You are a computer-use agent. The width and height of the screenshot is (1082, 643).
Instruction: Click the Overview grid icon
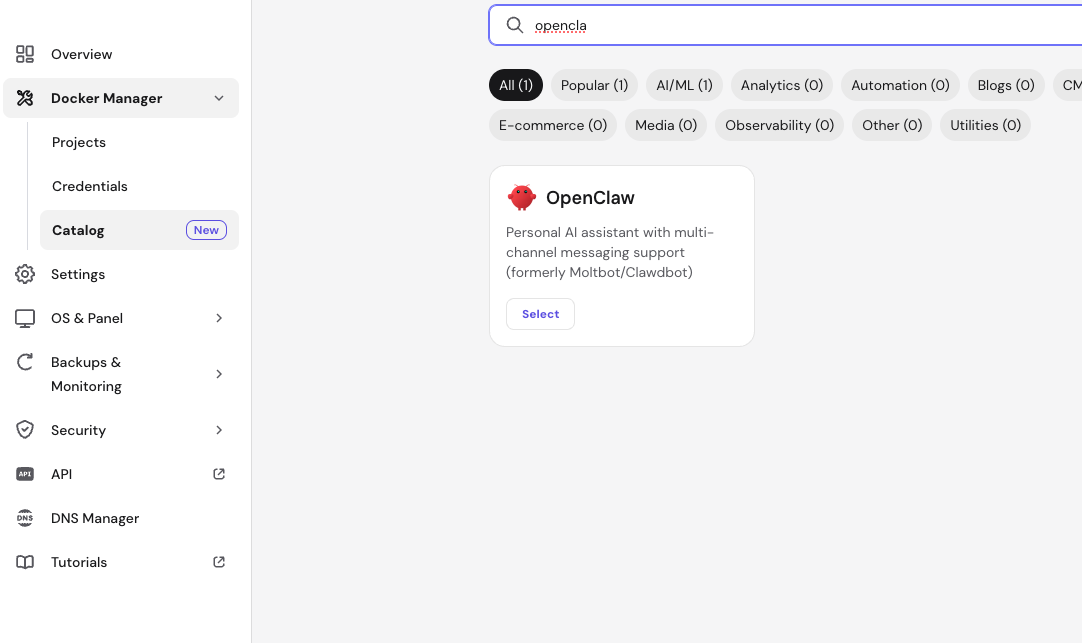click(25, 54)
